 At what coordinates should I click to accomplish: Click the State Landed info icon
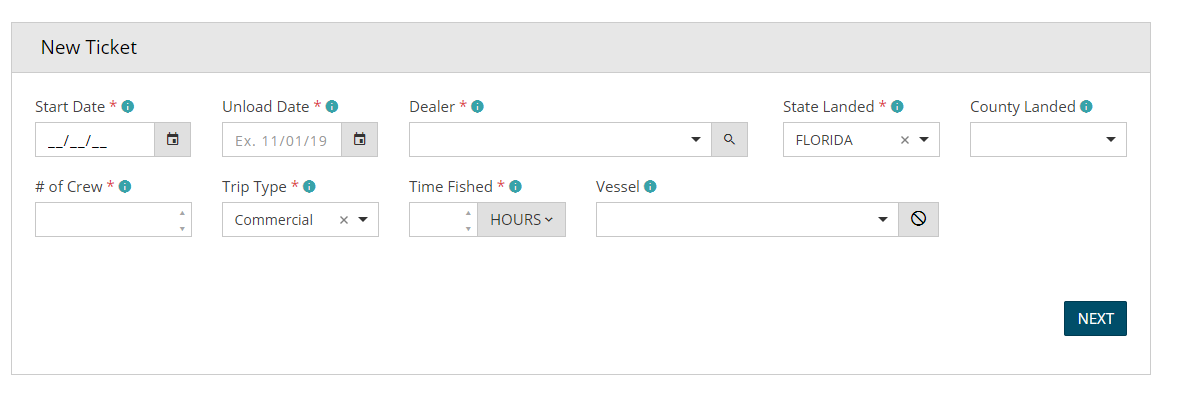[897, 106]
